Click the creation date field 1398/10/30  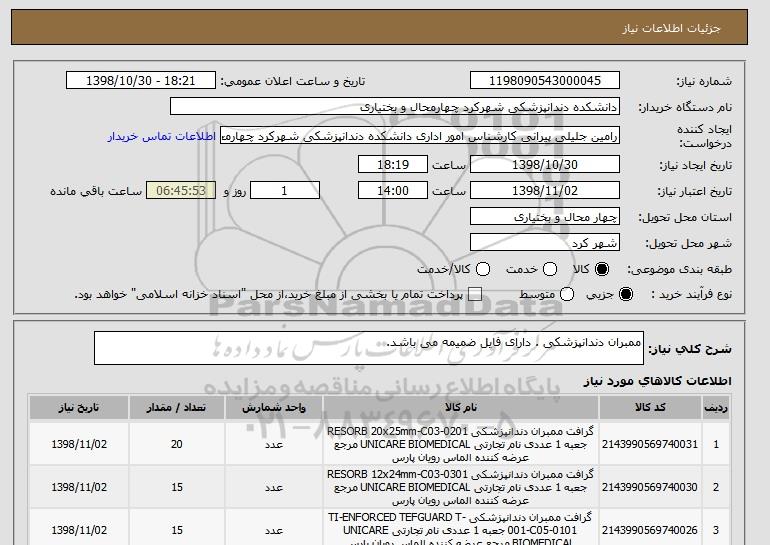tap(545, 164)
